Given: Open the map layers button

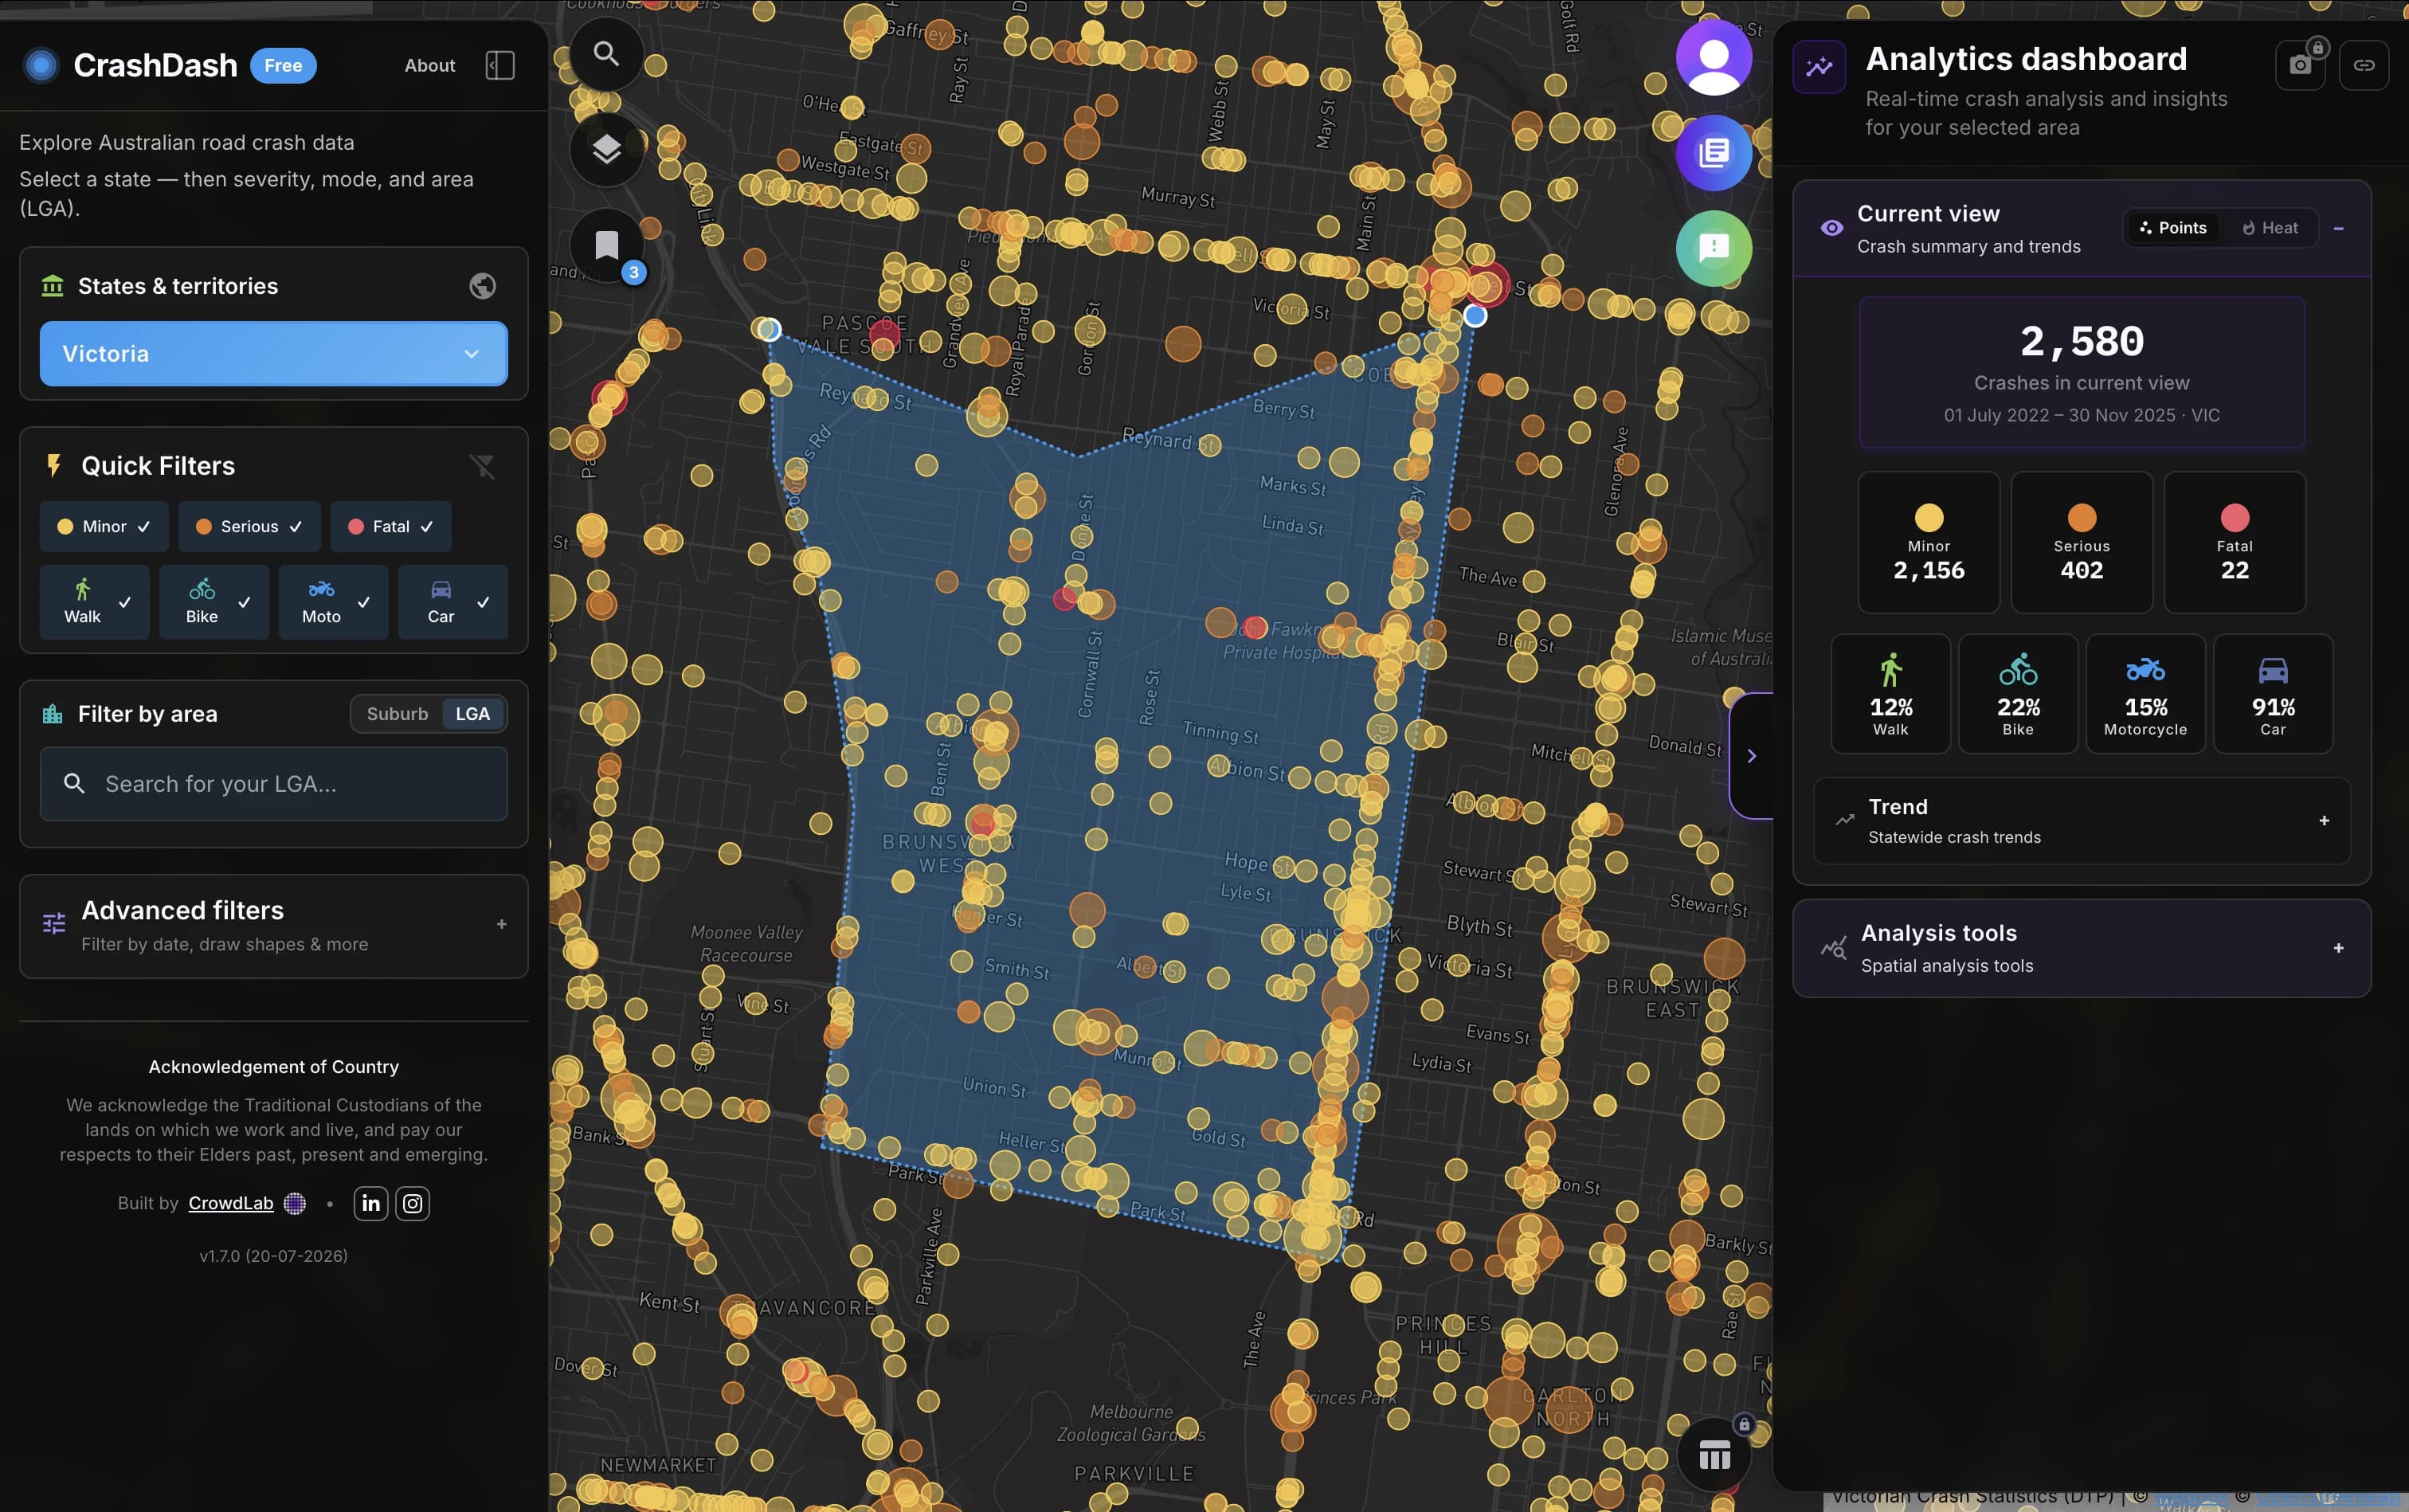Looking at the screenshot, I should click(606, 150).
